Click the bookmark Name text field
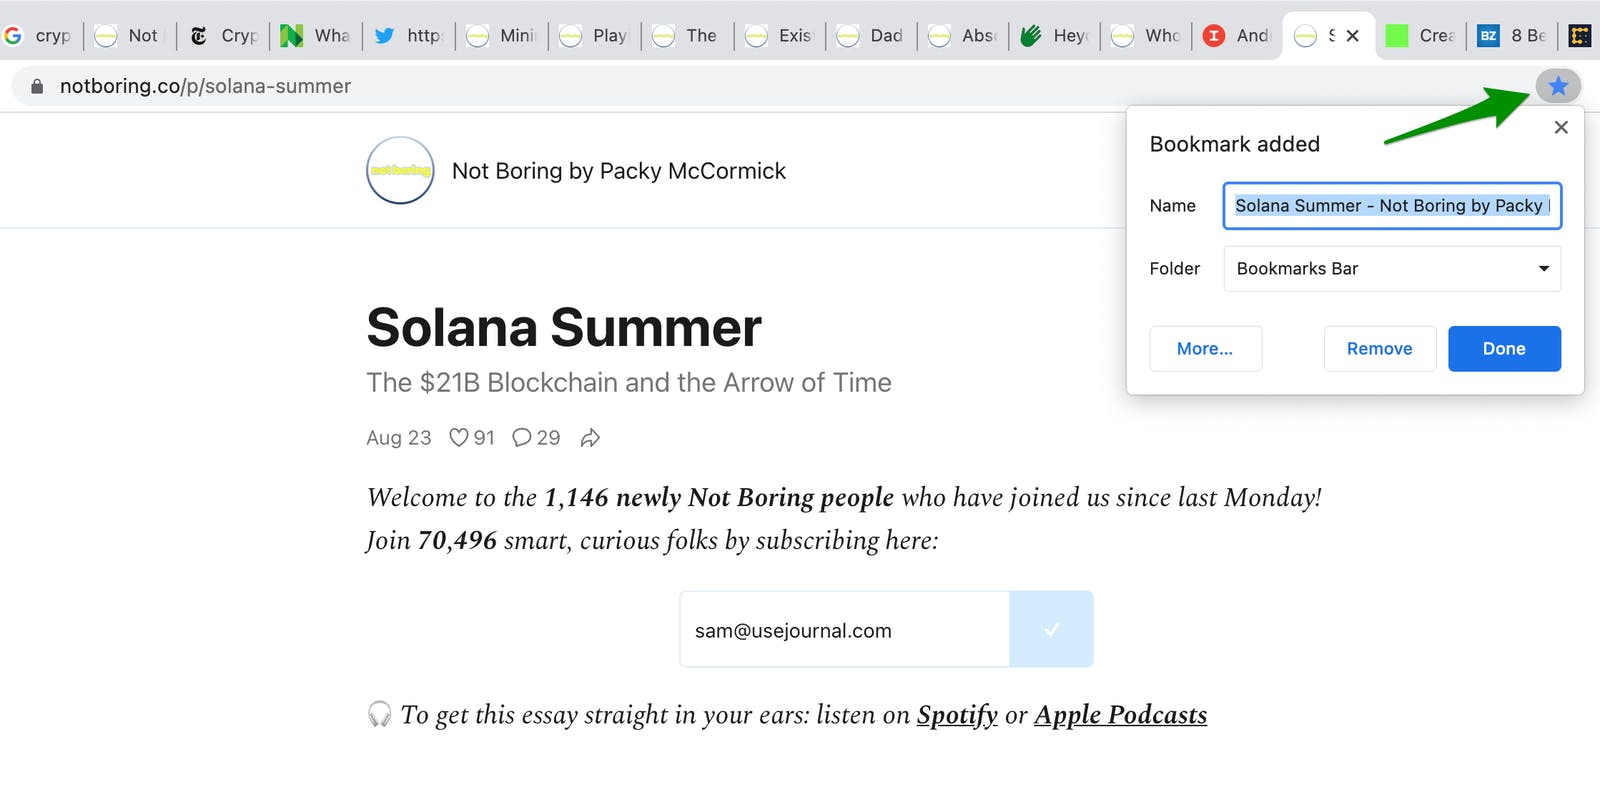Image resolution: width=1600 pixels, height=792 pixels. point(1391,206)
